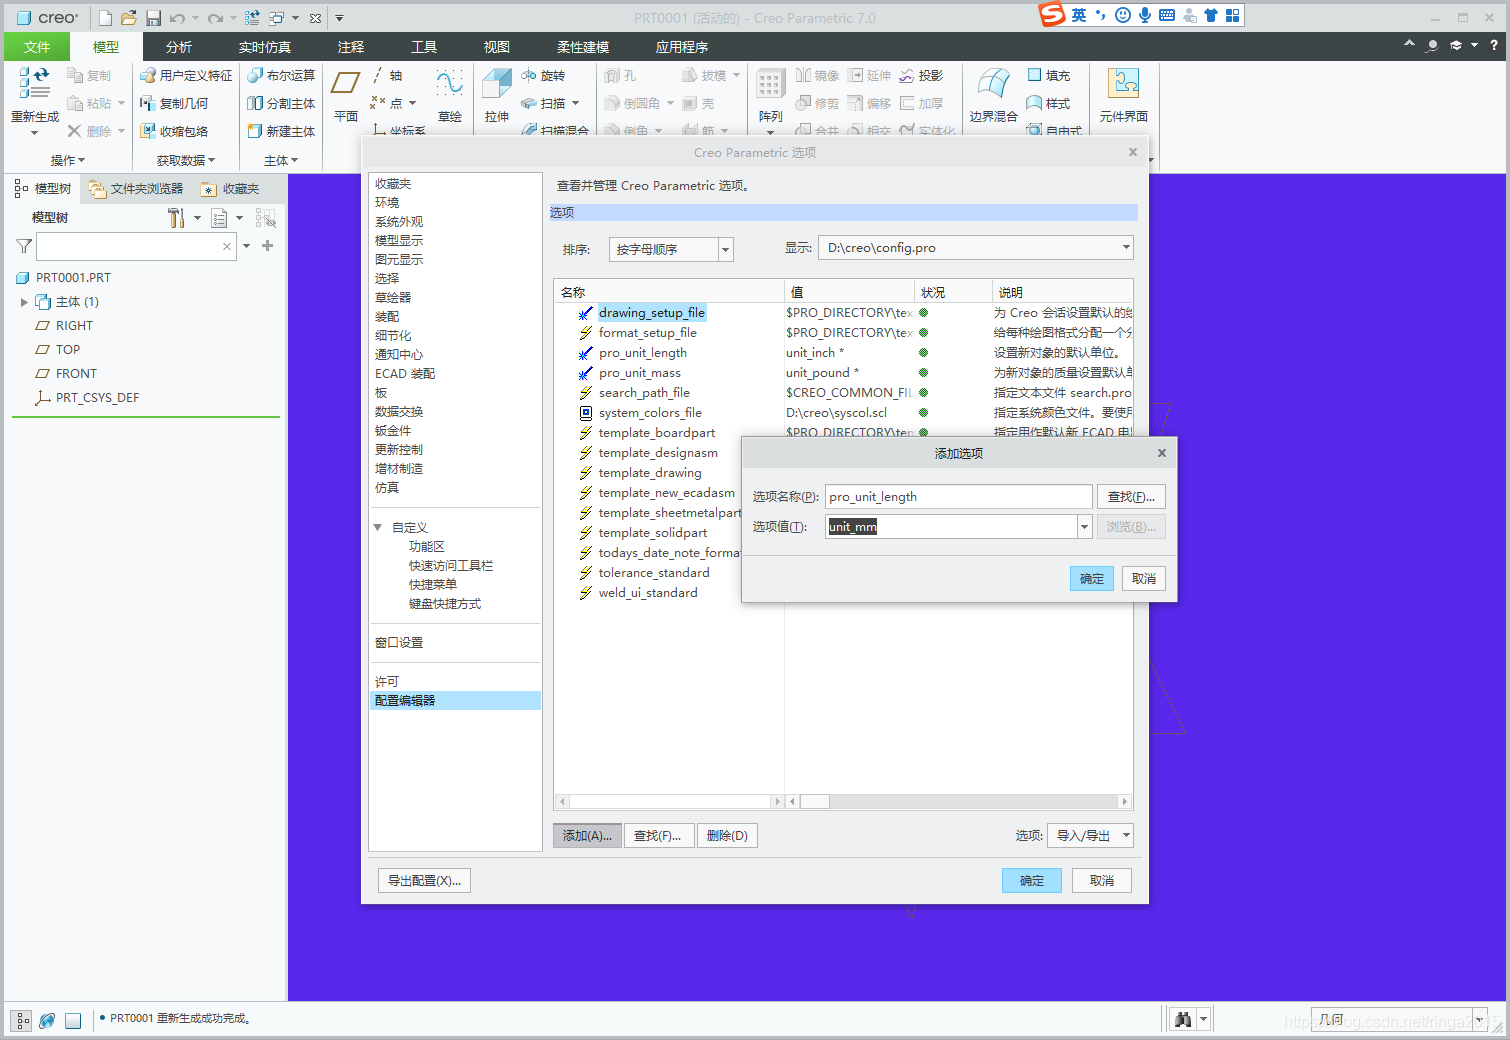Click the 添加(A)... button

pyautogui.click(x=587, y=836)
